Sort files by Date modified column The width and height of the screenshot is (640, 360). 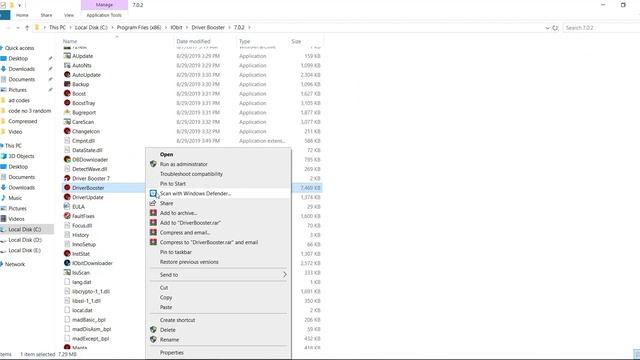click(193, 41)
